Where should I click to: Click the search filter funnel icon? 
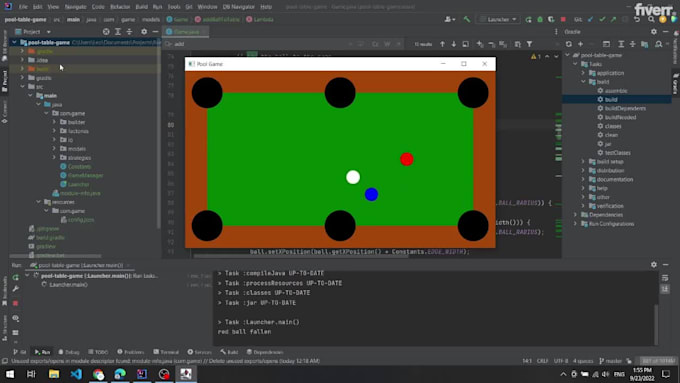pyautogui.click(x=530, y=44)
